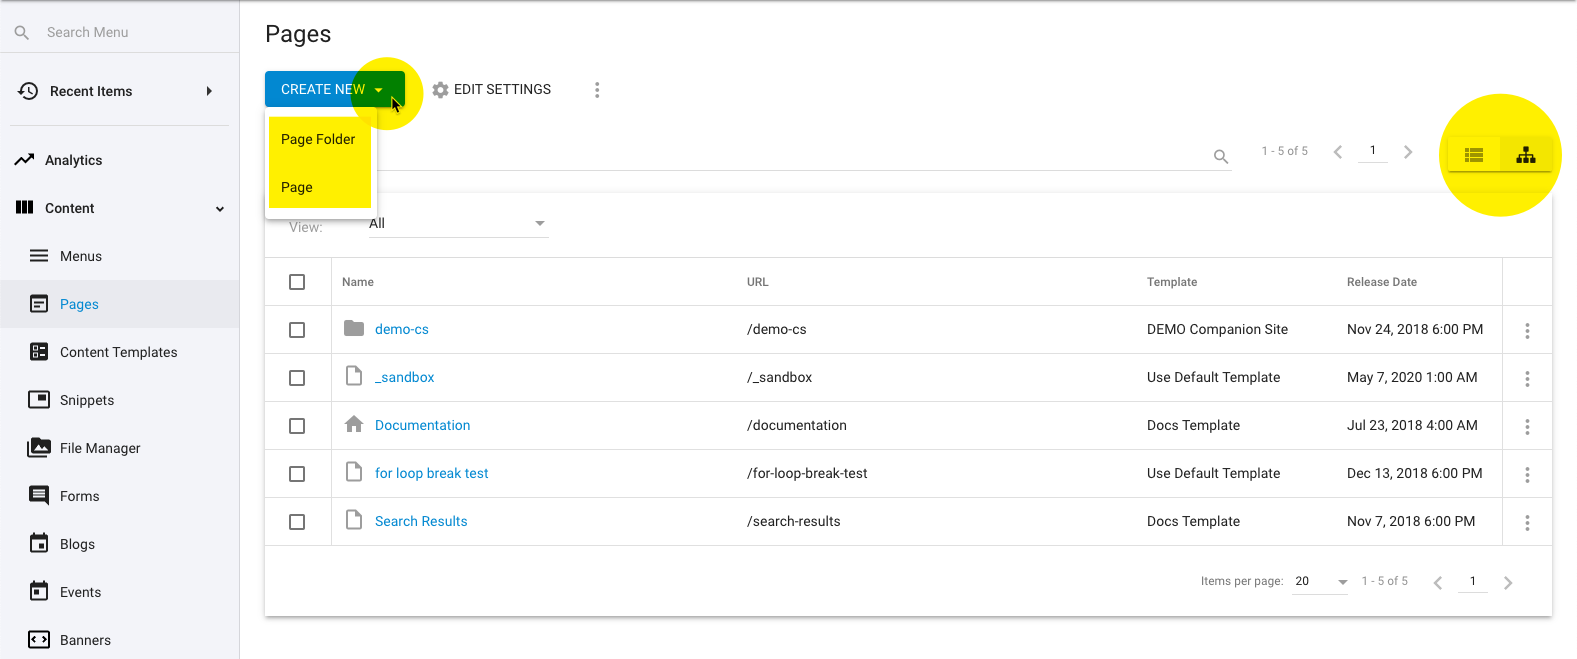Switch to list view icon
This screenshot has height=659, width=1577.
[x=1473, y=155]
